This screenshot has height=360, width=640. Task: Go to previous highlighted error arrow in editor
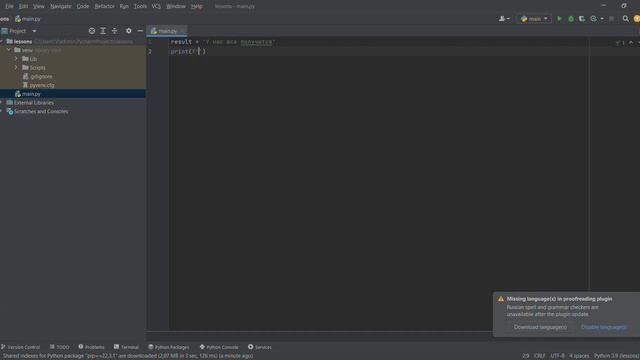[631, 42]
